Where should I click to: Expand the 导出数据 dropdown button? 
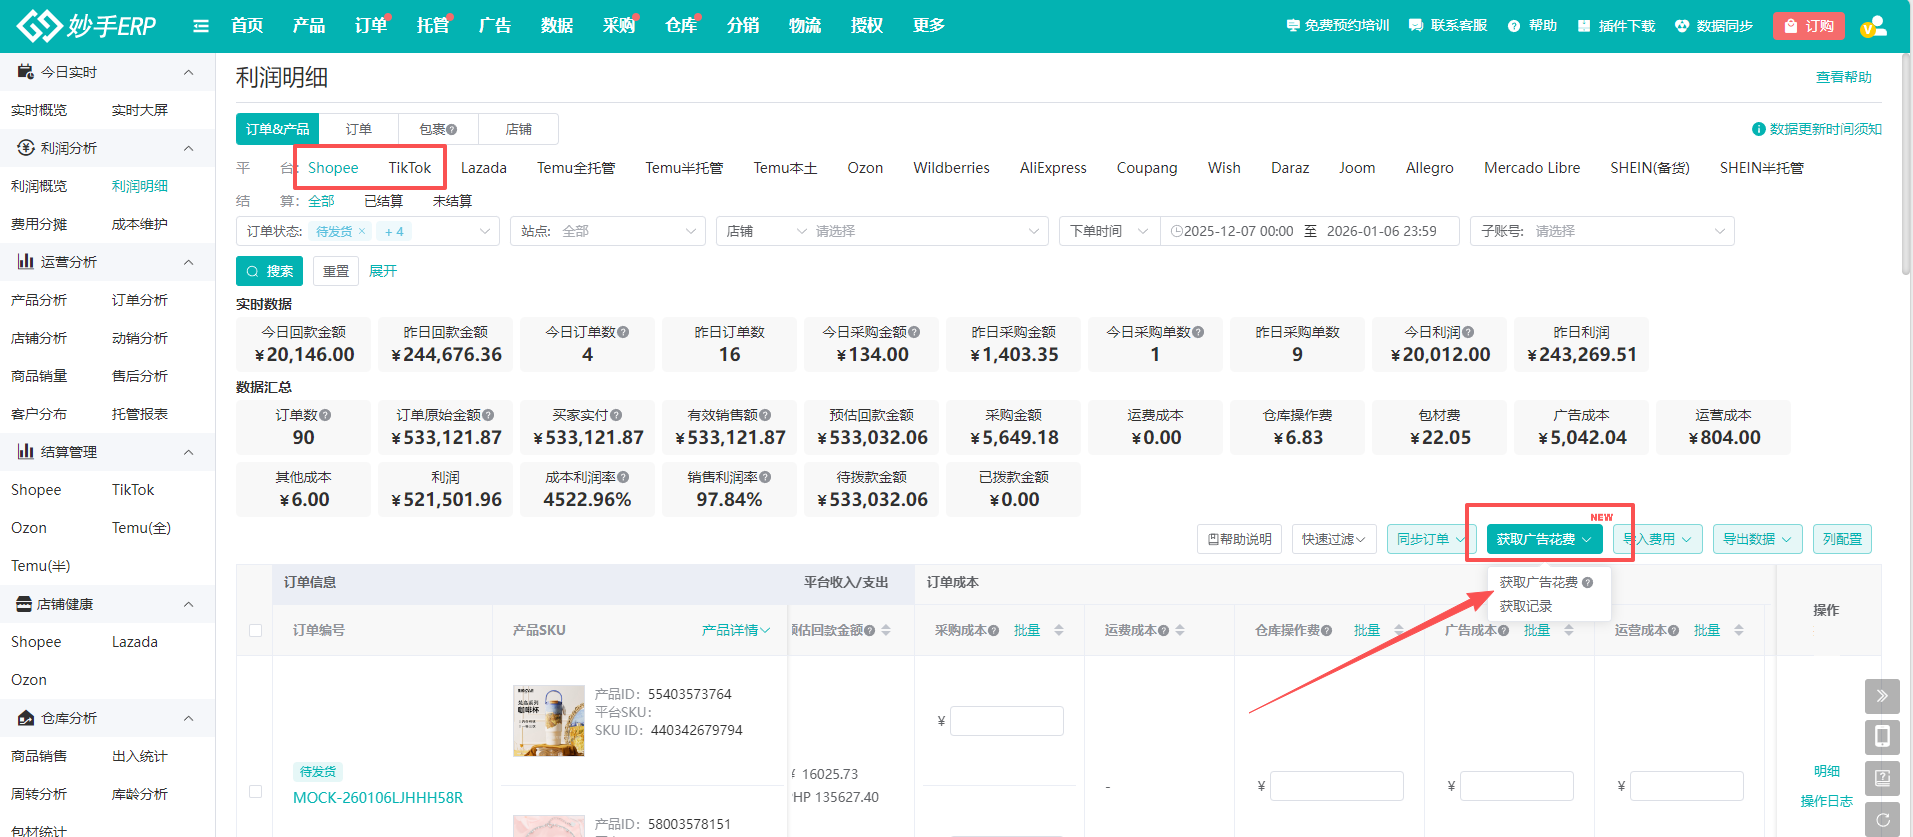pyautogui.click(x=1757, y=539)
